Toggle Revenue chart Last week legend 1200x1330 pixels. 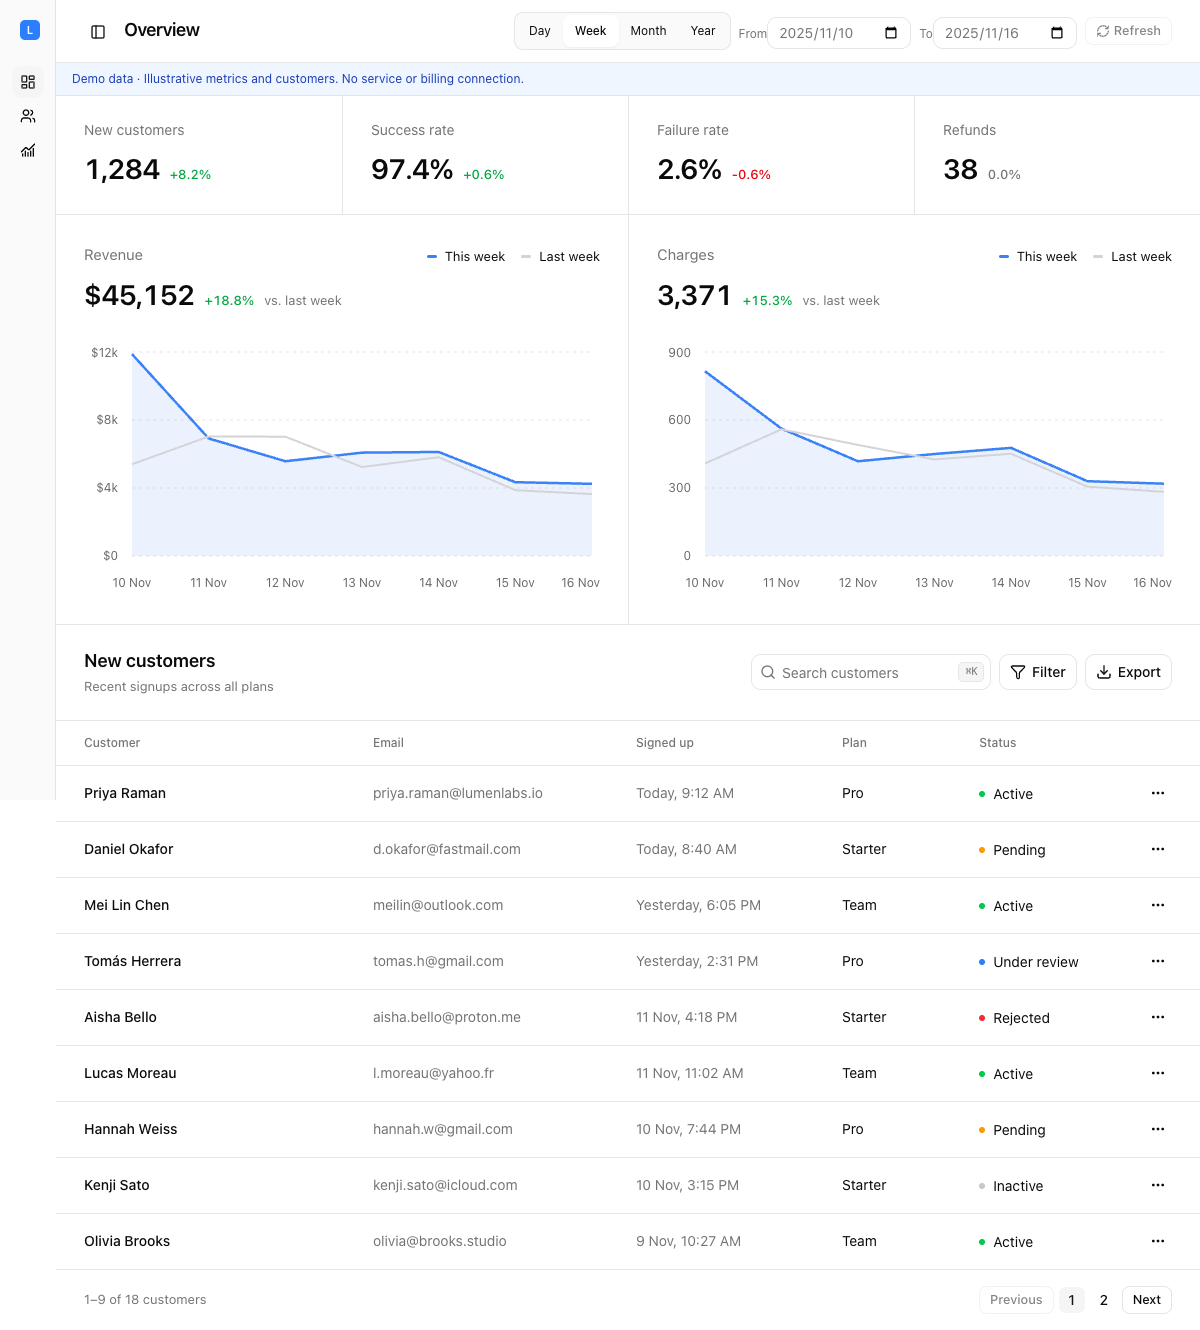point(560,257)
